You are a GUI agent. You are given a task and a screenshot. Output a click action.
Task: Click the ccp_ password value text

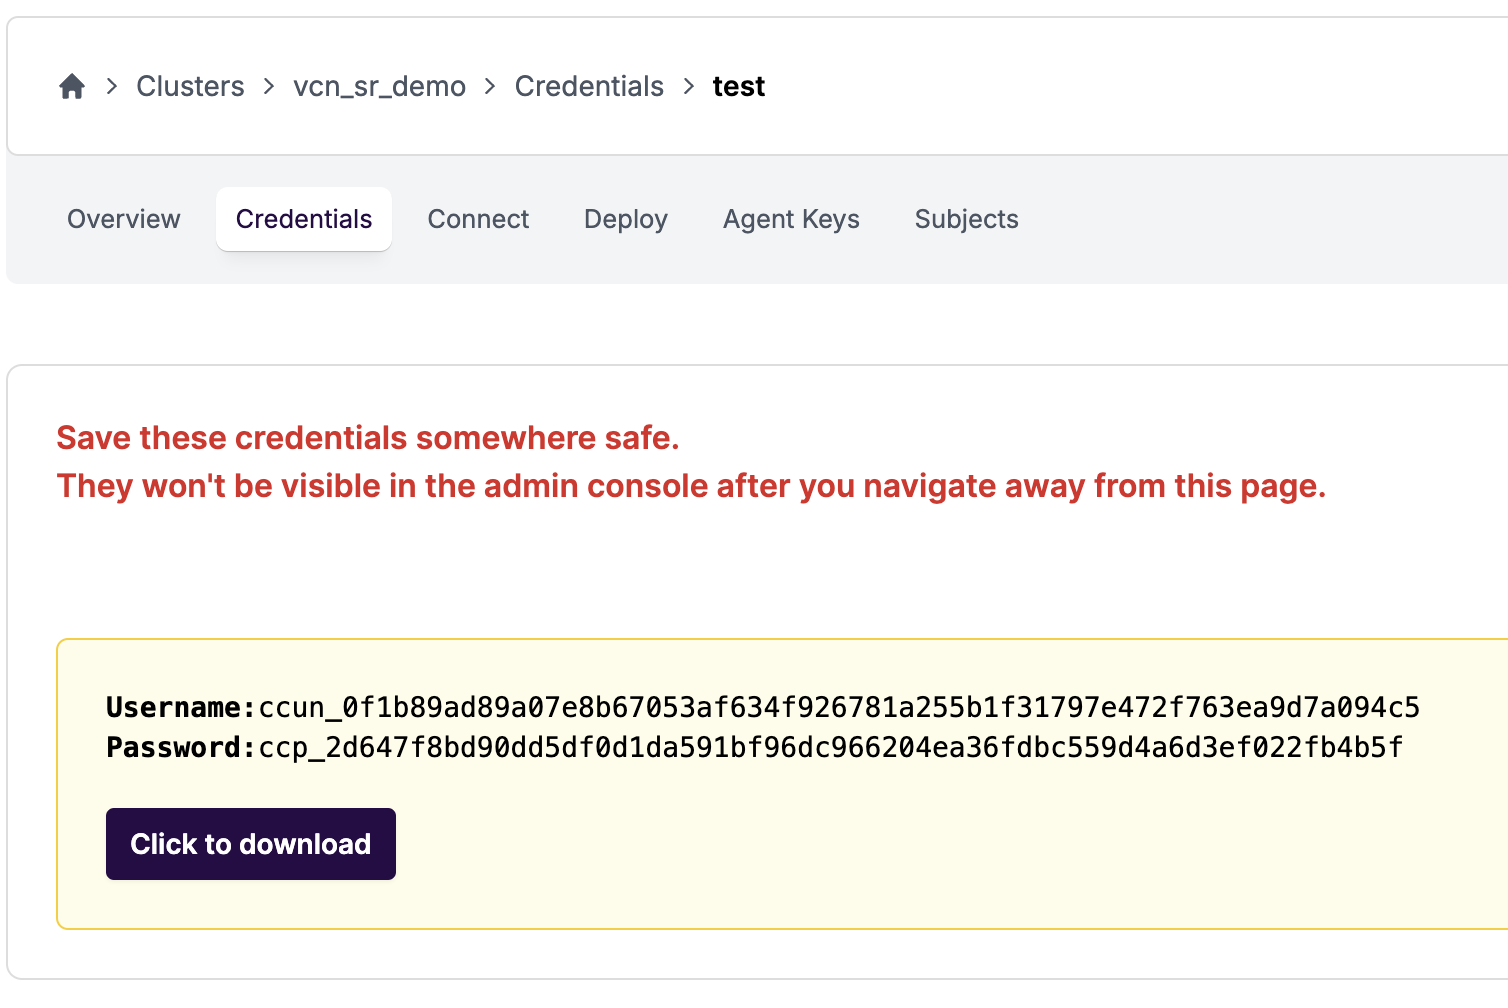tap(831, 748)
